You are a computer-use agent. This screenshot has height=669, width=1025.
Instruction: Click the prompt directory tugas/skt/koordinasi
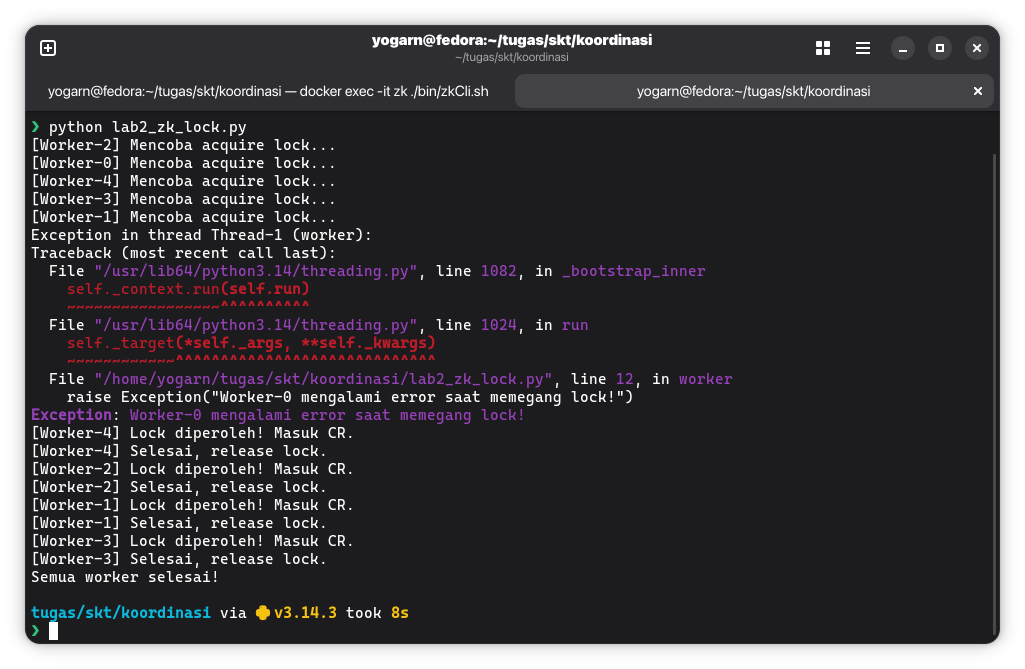point(121,613)
